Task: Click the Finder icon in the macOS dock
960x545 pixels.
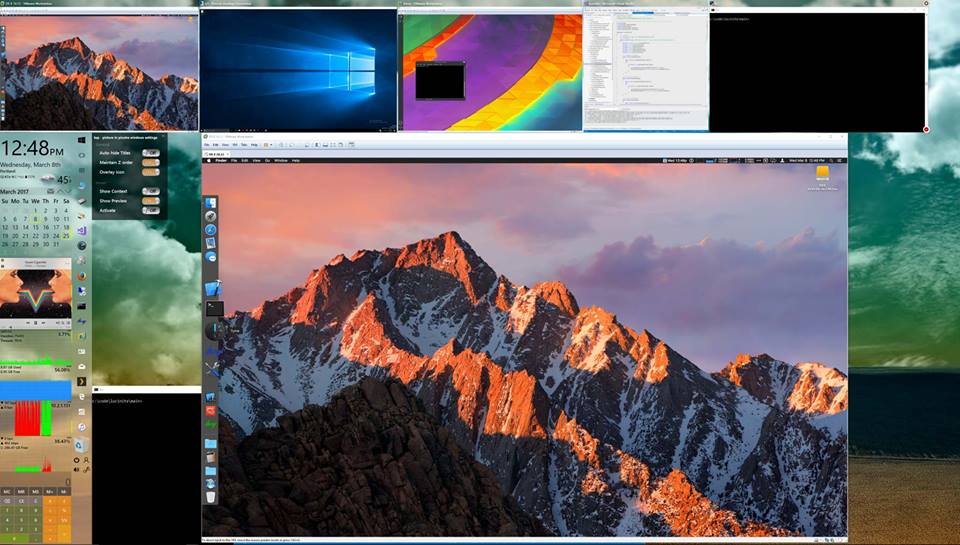Action: pyautogui.click(x=211, y=203)
